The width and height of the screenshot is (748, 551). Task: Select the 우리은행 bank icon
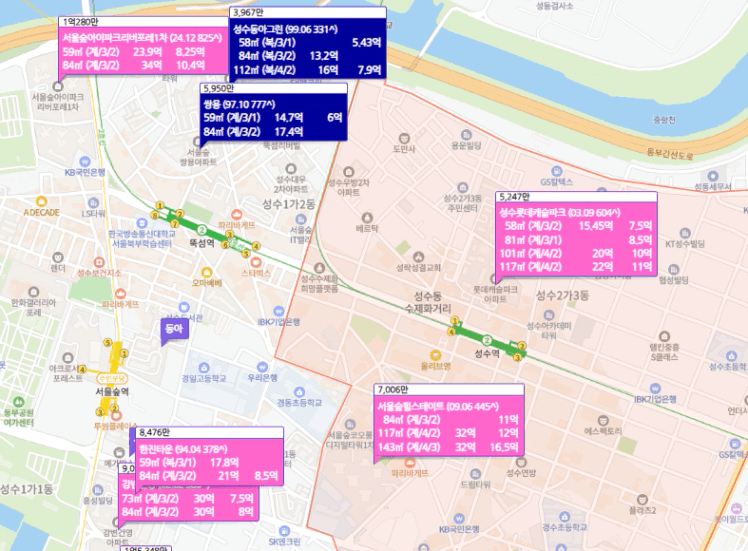click(x=262, y=367)
